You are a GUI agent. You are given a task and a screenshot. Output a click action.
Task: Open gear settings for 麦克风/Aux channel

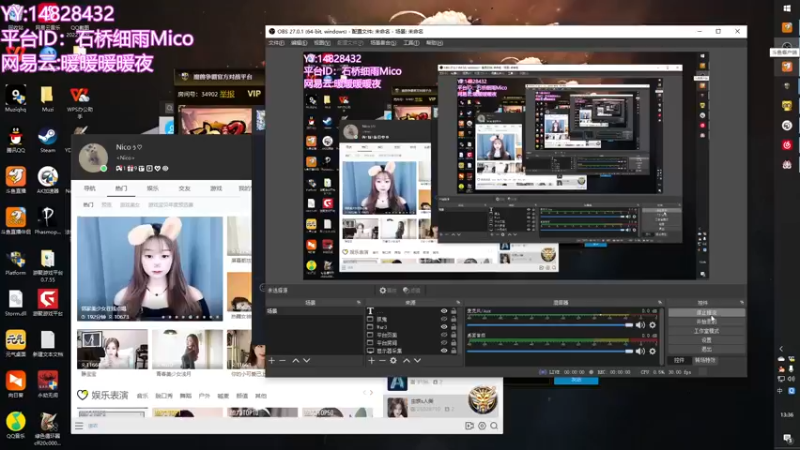[x=652, y=325]
